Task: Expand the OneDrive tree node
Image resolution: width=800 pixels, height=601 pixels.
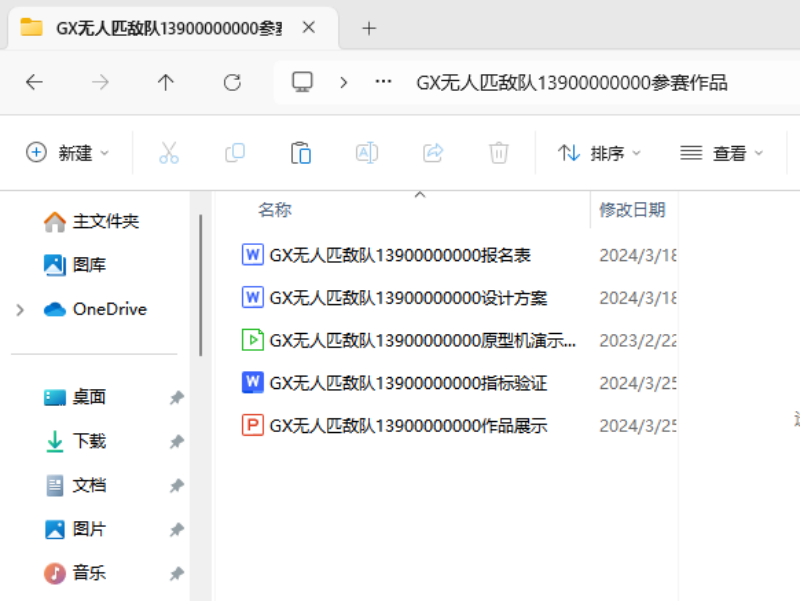Action: point(20,310)
